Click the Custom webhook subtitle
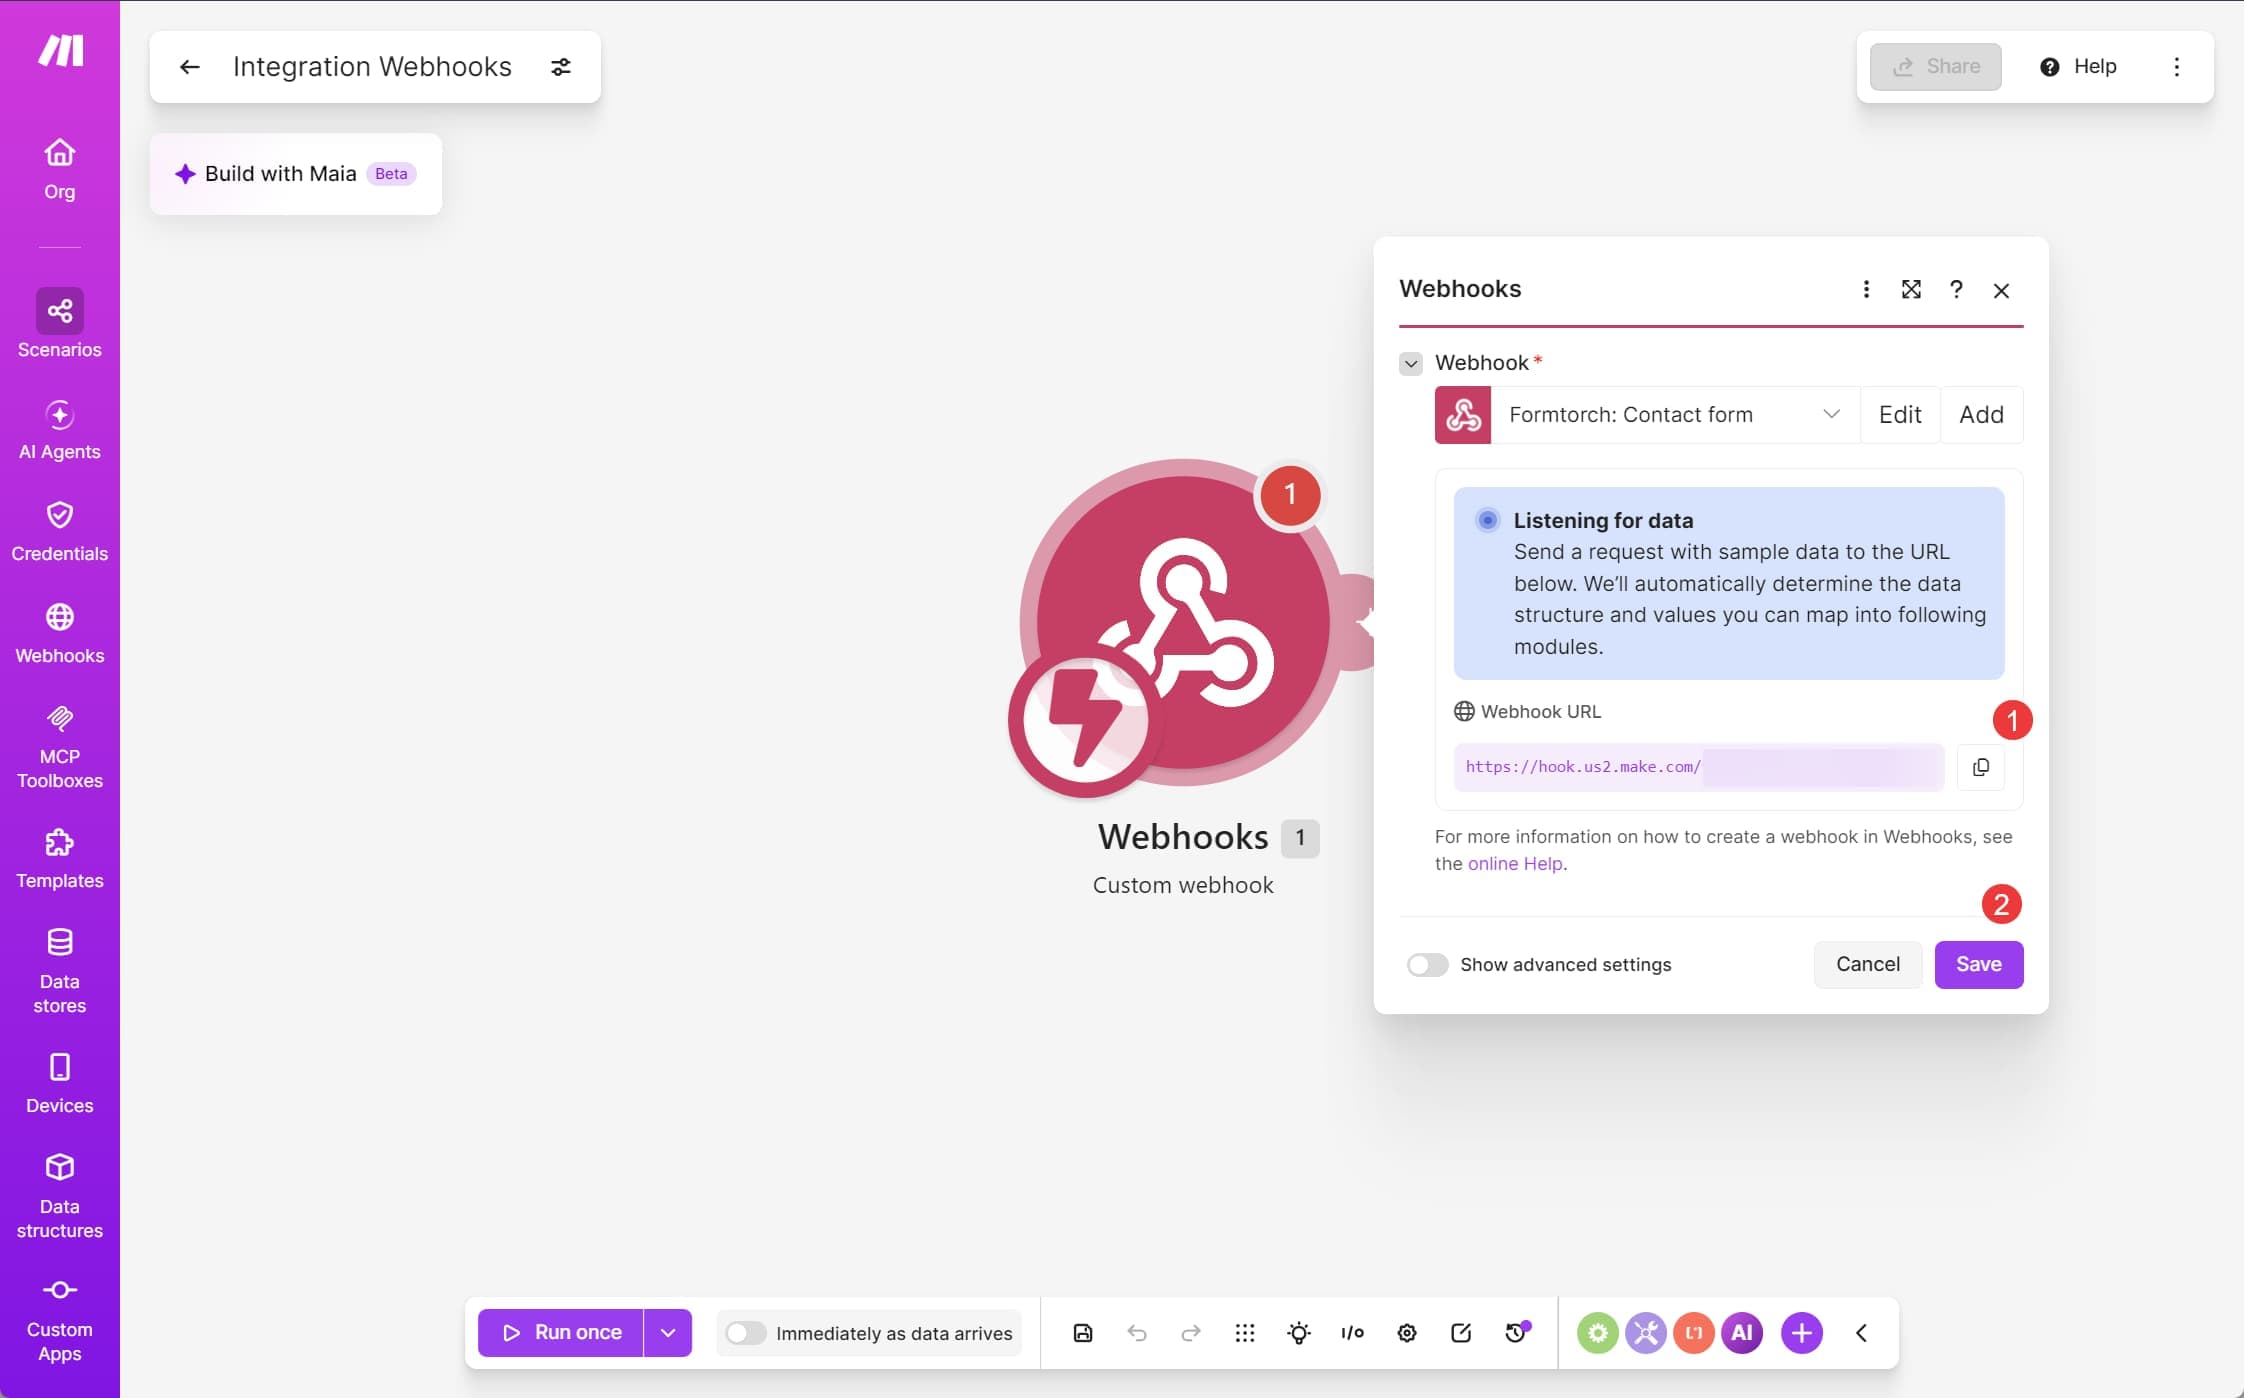 pos(1183,885)
